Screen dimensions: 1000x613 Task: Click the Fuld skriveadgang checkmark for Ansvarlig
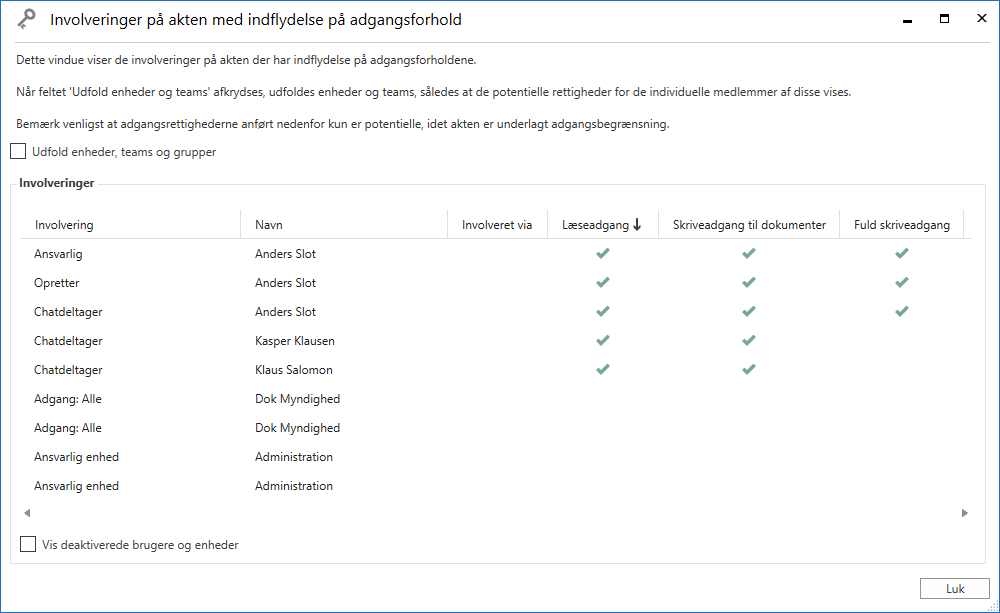pyautogui.click(x=902, y=254)
